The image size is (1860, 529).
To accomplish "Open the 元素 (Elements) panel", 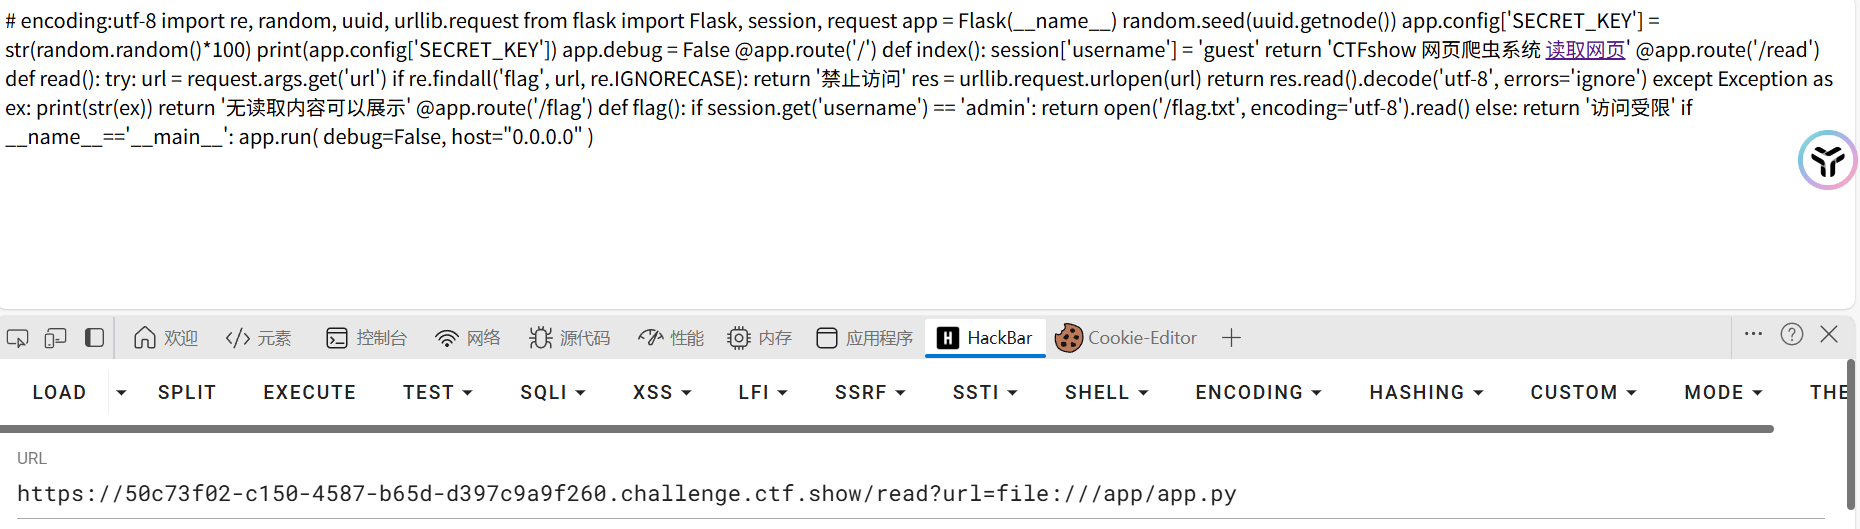I will click(x=259, y=338).
